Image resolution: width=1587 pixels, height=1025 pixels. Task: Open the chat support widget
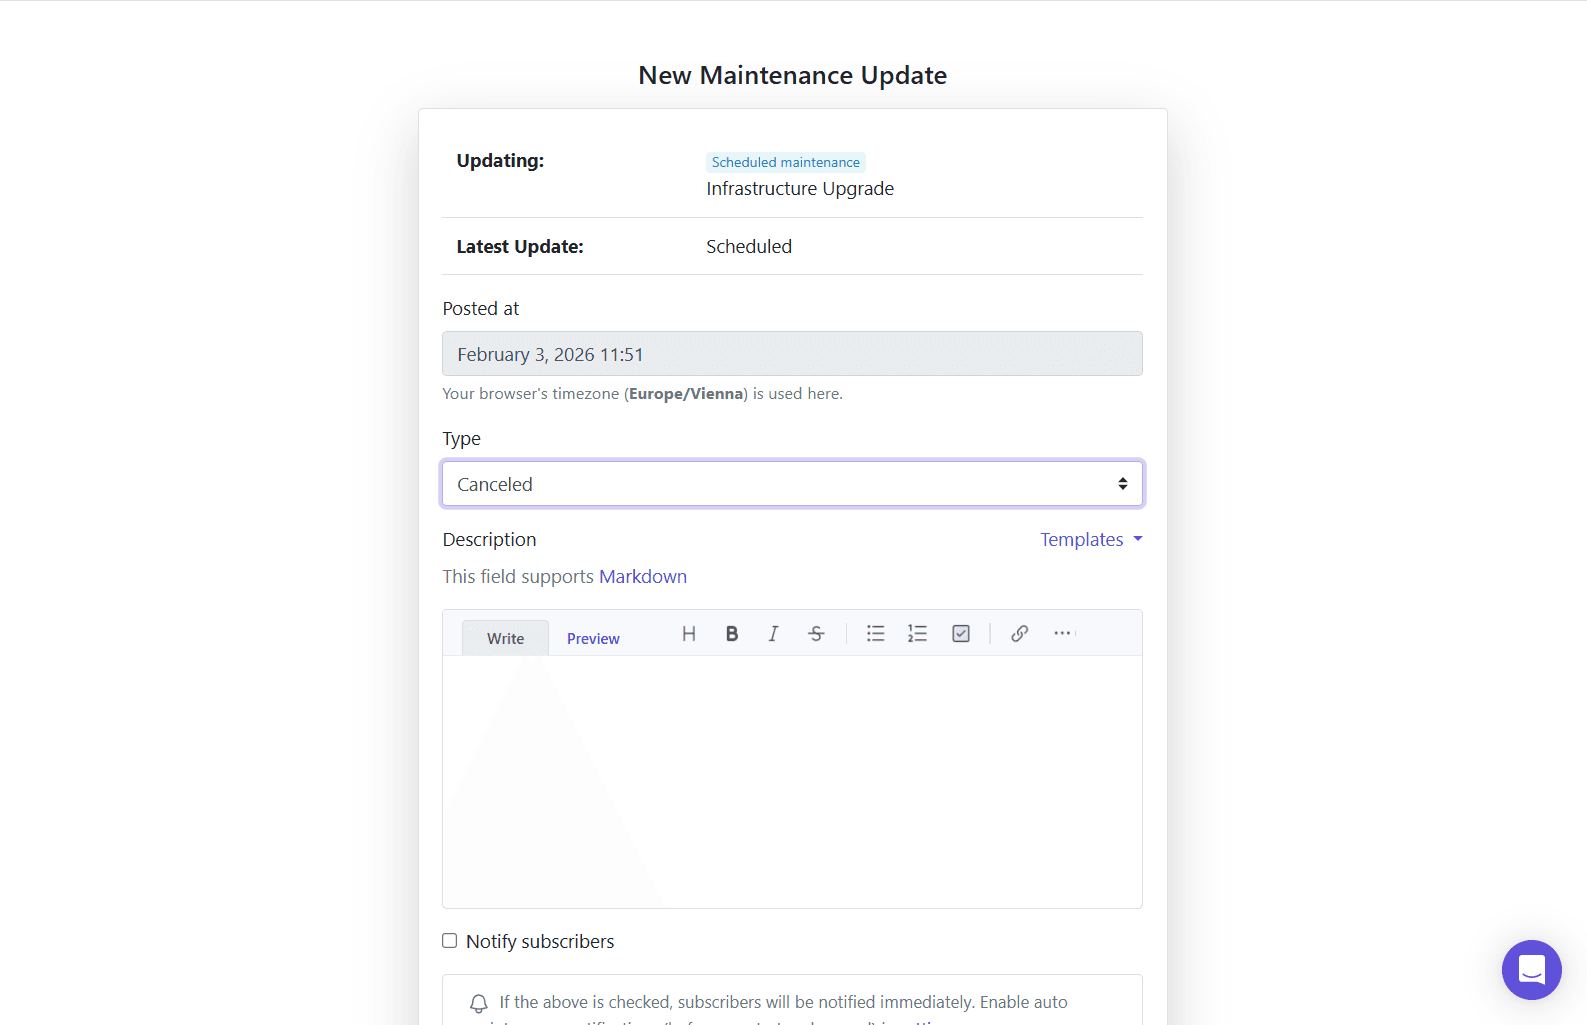(x=1531, y=969)
